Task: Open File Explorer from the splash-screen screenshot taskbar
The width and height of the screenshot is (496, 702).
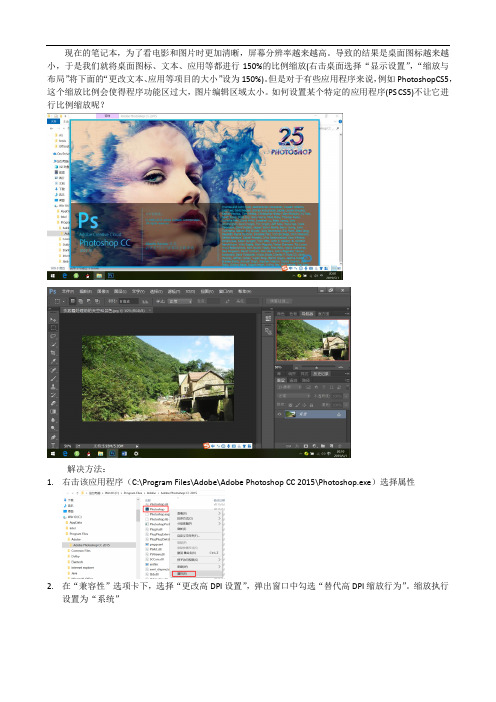Action: pos(99,276)
